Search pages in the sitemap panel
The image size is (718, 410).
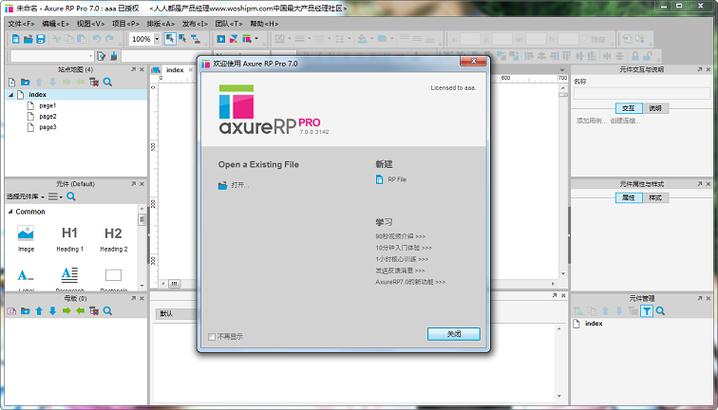[108, 82]
